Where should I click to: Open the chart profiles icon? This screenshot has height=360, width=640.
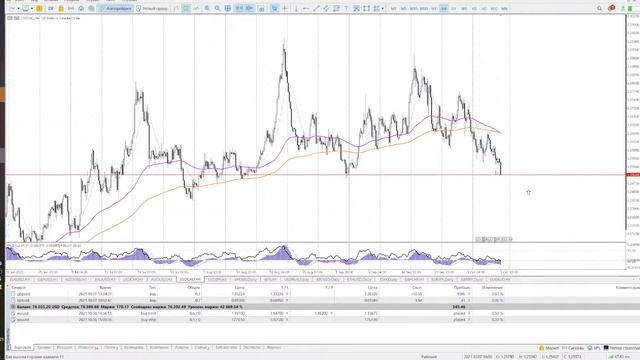point(25,9)
